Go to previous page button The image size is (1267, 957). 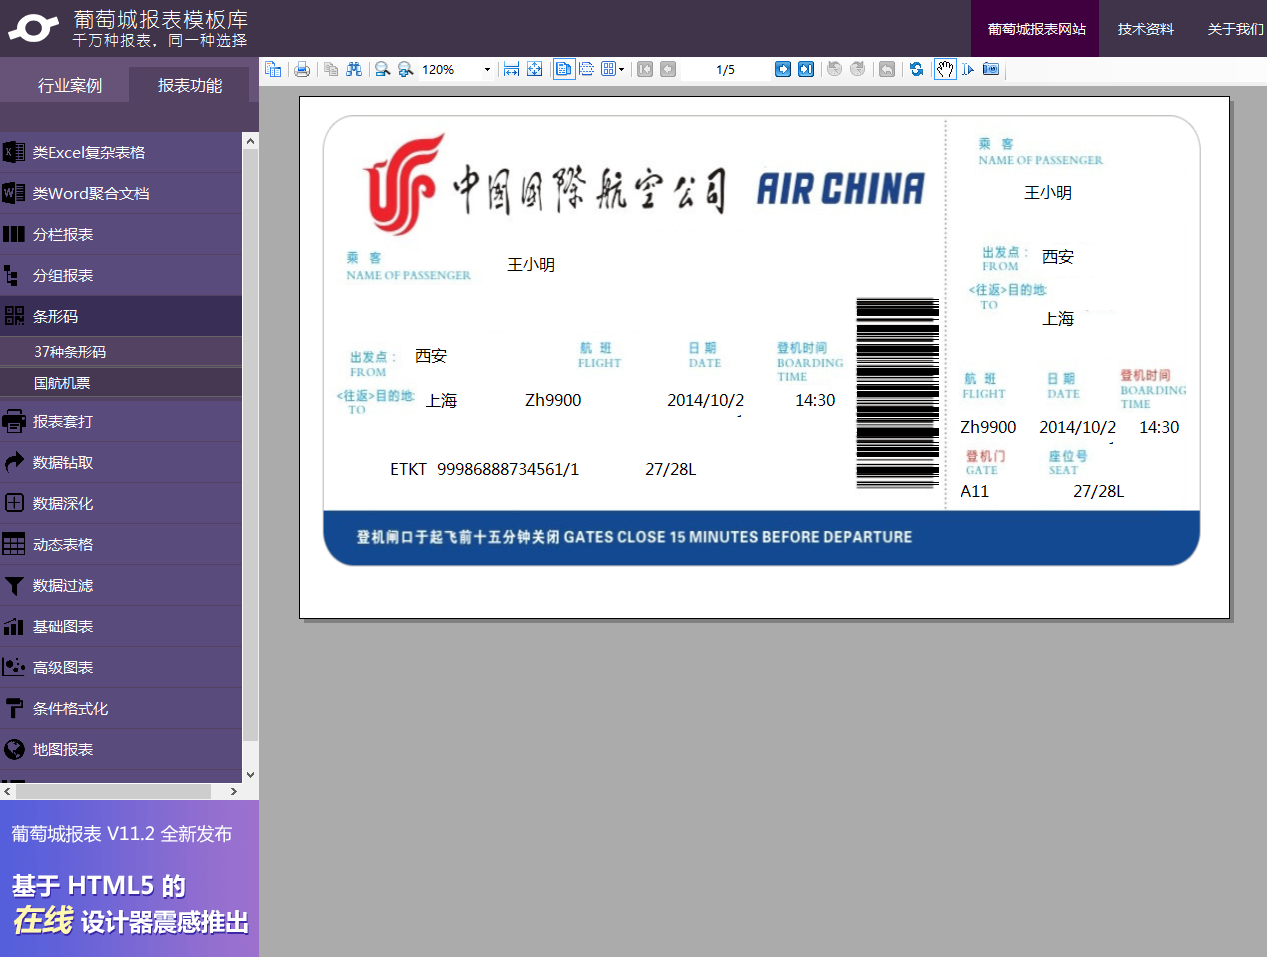coord(668,69)
